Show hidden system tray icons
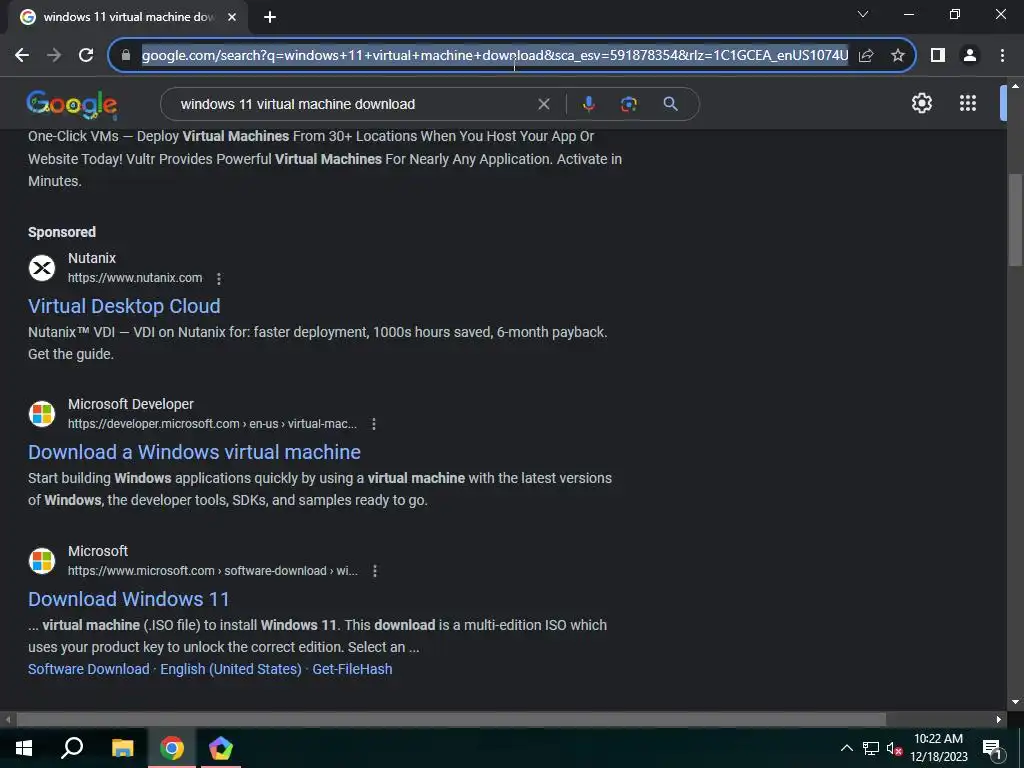1024x768 pixels. click(x=846, y=748)
